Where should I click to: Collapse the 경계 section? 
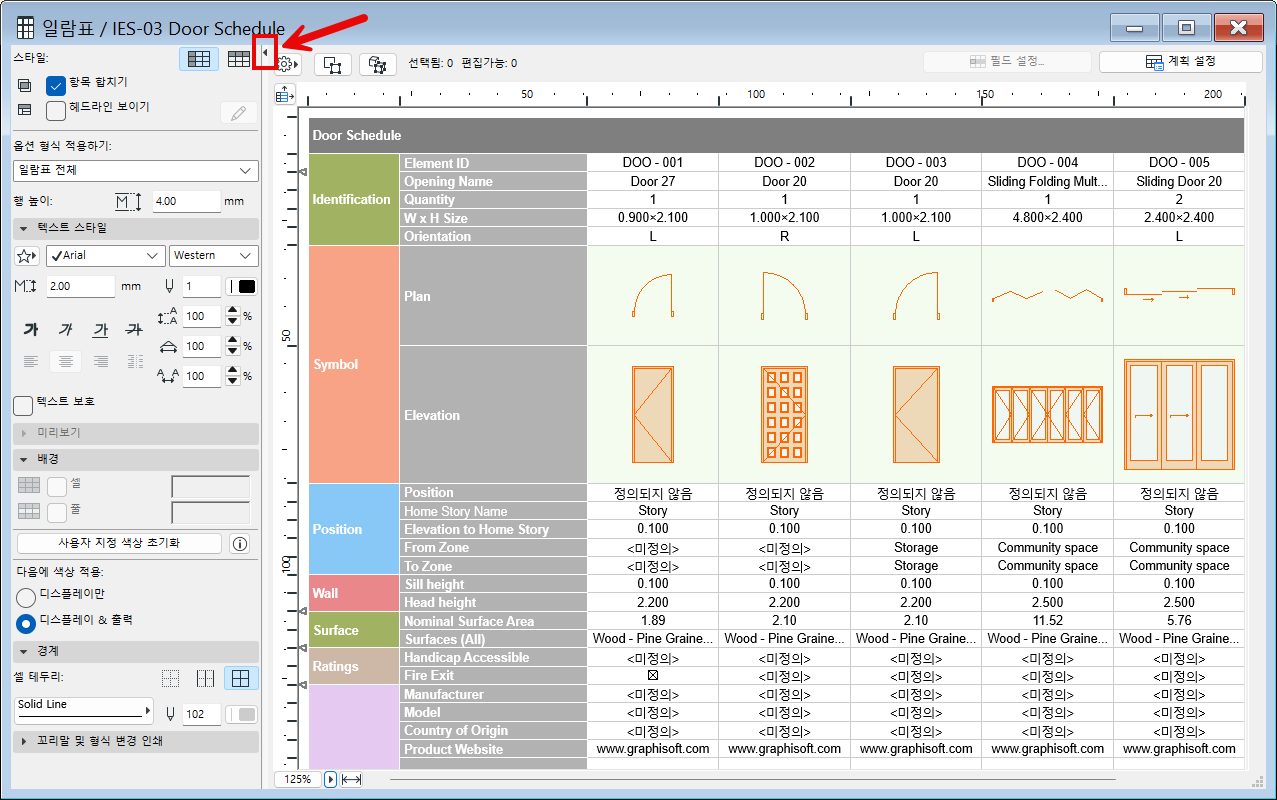[136, 651]
